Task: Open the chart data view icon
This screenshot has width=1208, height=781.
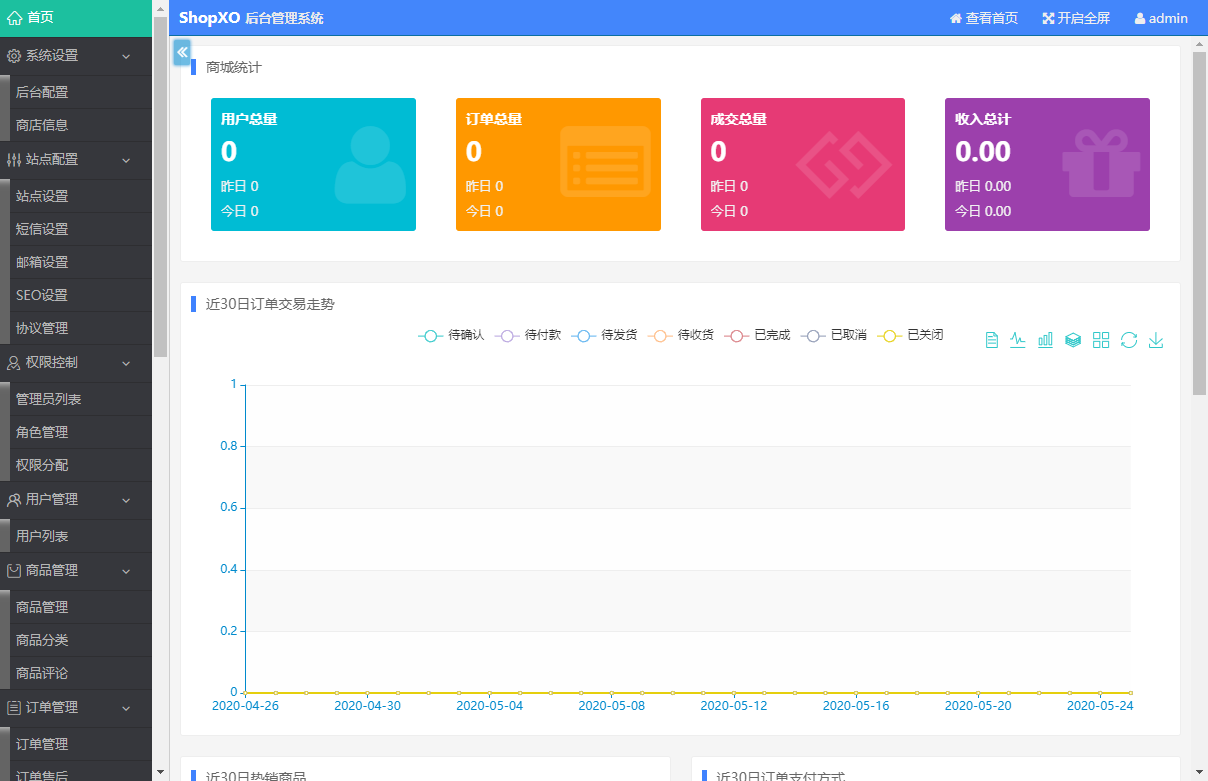Action: [x=991, y=340]
